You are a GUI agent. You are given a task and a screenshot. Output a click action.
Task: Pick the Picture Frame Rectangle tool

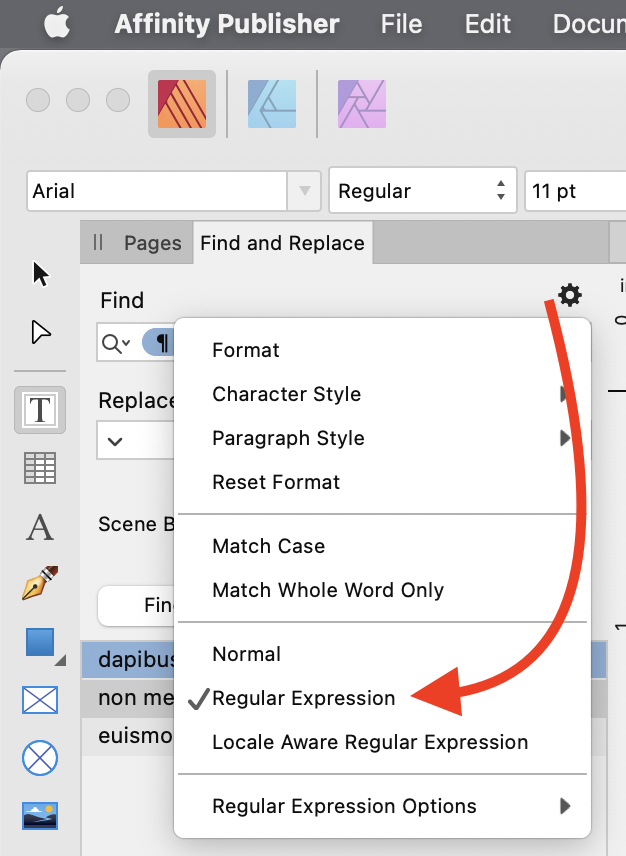pyautogui.click(x=40, y=700)
